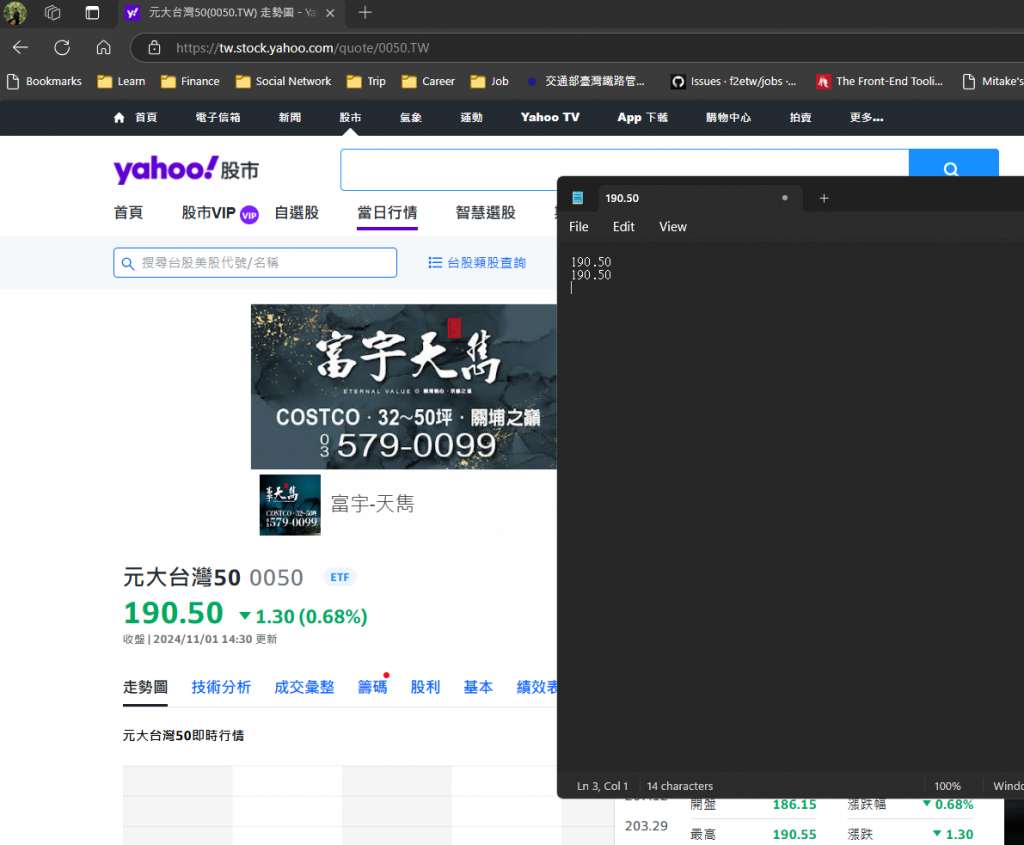Screen dimensions: 1024x845
Task: Open the Job bookmark folder
Action: [490, 81]
